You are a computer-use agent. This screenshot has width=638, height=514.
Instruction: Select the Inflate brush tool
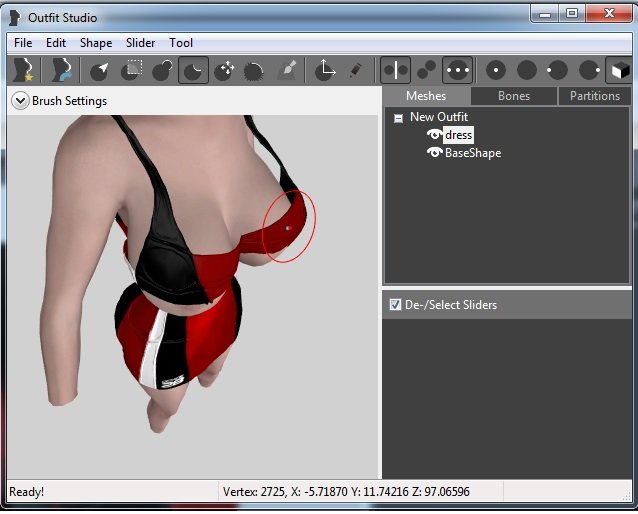163,70
